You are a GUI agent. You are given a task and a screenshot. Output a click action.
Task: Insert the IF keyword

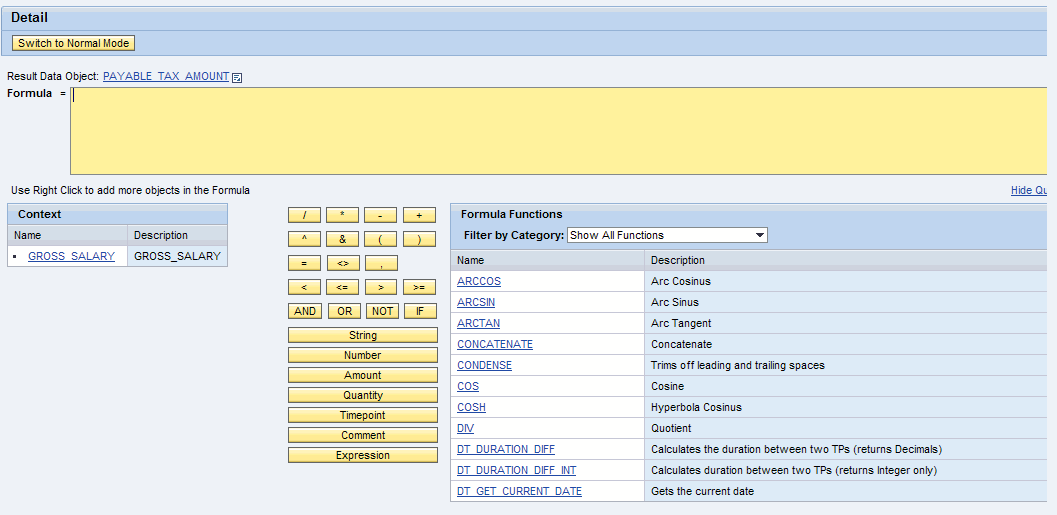419,311
